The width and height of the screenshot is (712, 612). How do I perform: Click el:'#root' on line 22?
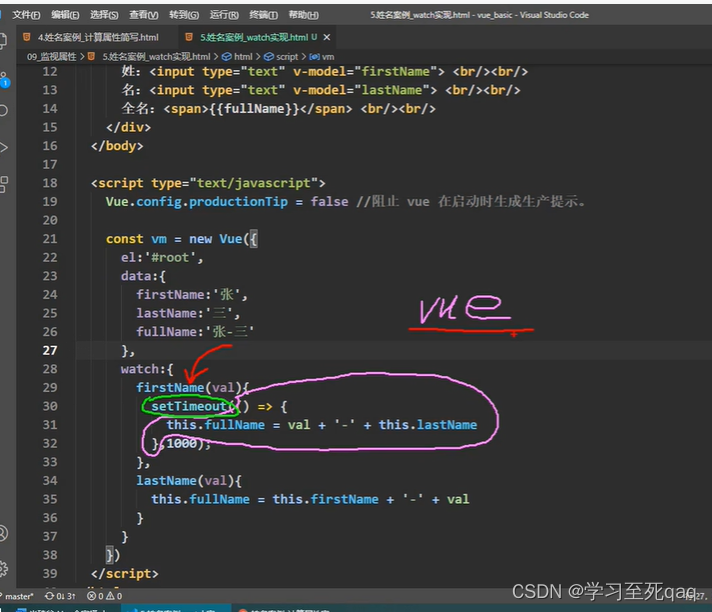coord(158,258)
